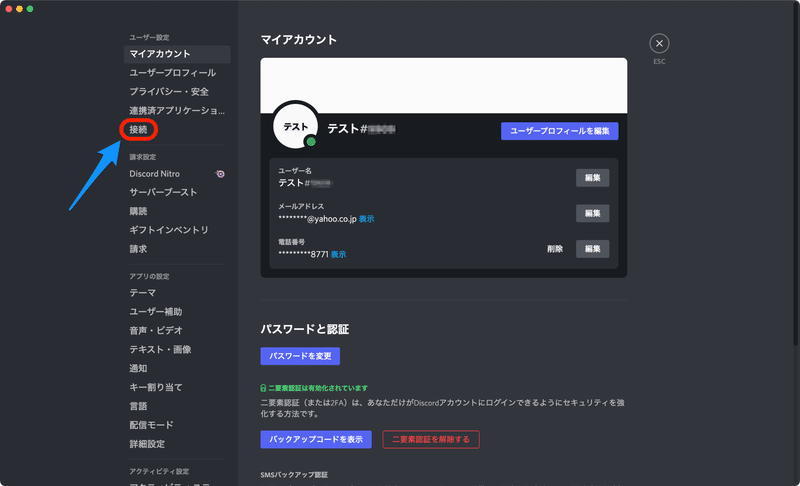
Task: Click バックアップコードを表示 button
Action: [x=316, y=440]
